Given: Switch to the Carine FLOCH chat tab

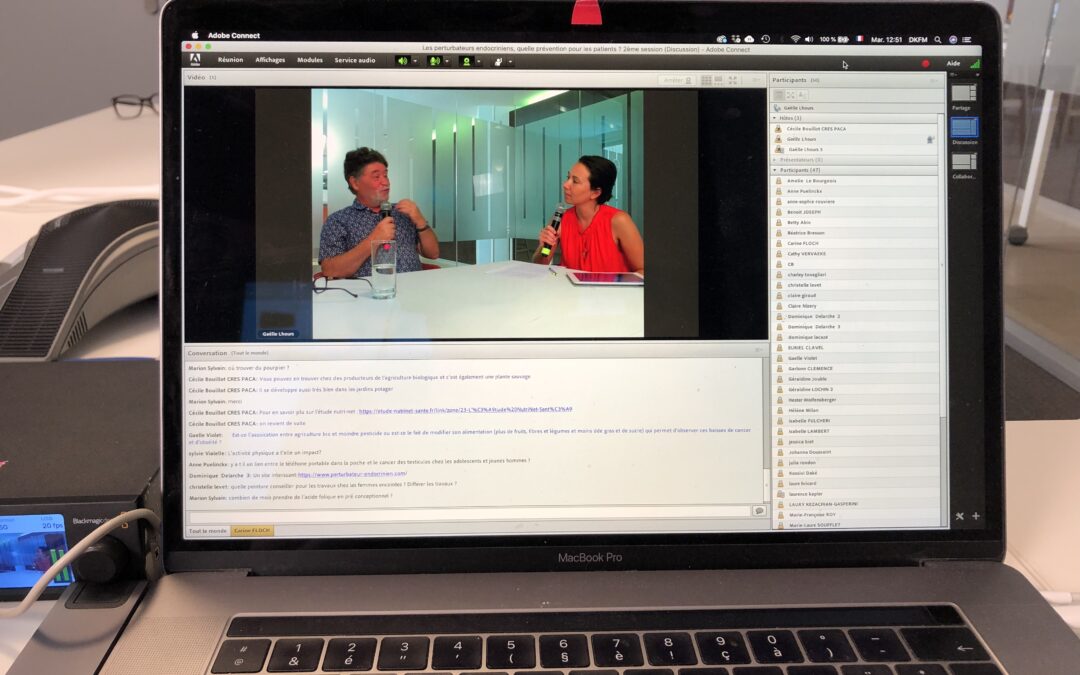Looking at the screenshot, I should tap(252, 530).
